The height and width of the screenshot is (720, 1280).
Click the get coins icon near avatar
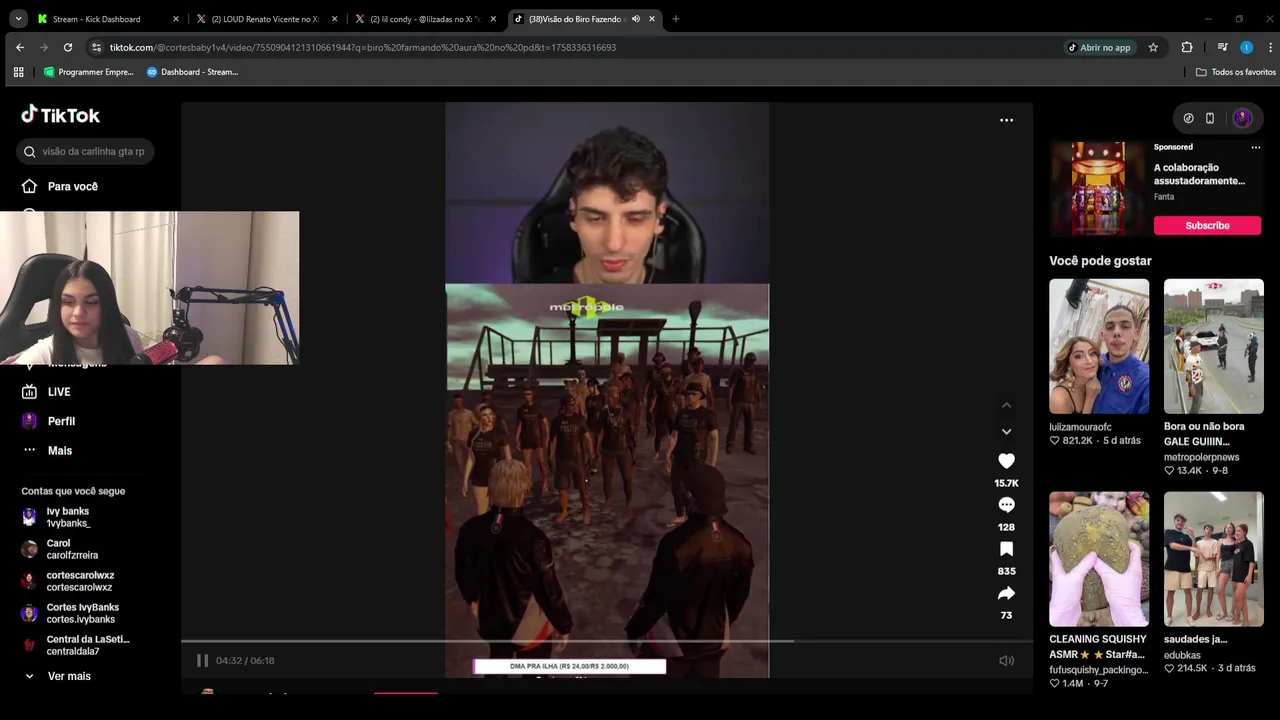1188,118
